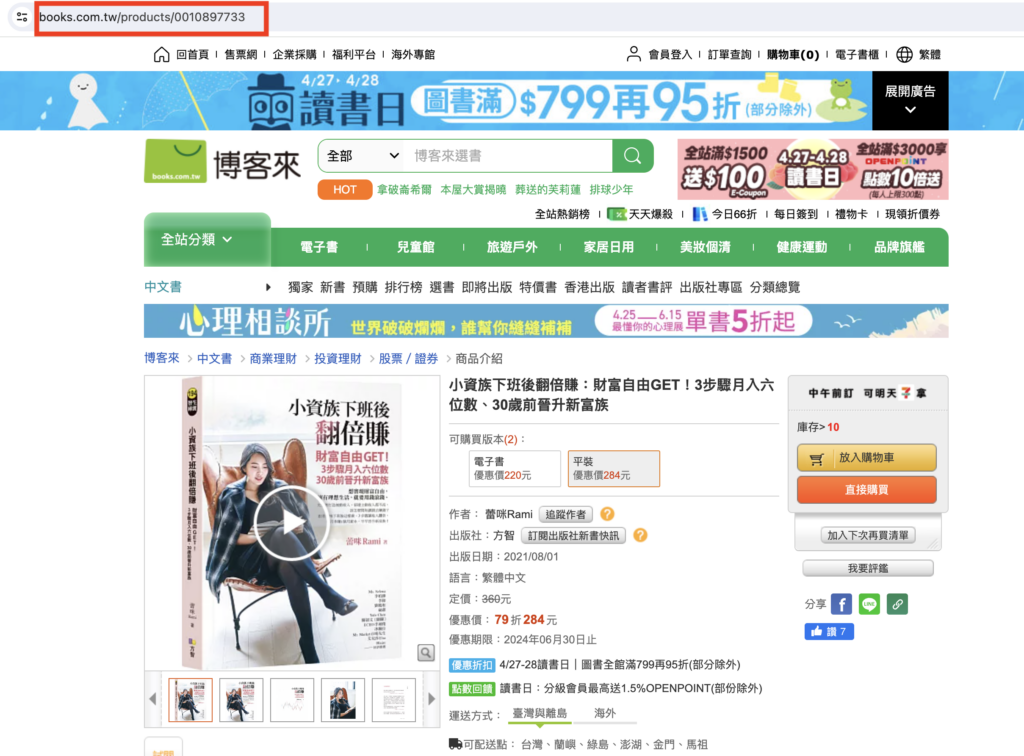Click the 優惠折扣 blue tag
This screenshot has height=756, width=1024.
[x=472, y=665]
